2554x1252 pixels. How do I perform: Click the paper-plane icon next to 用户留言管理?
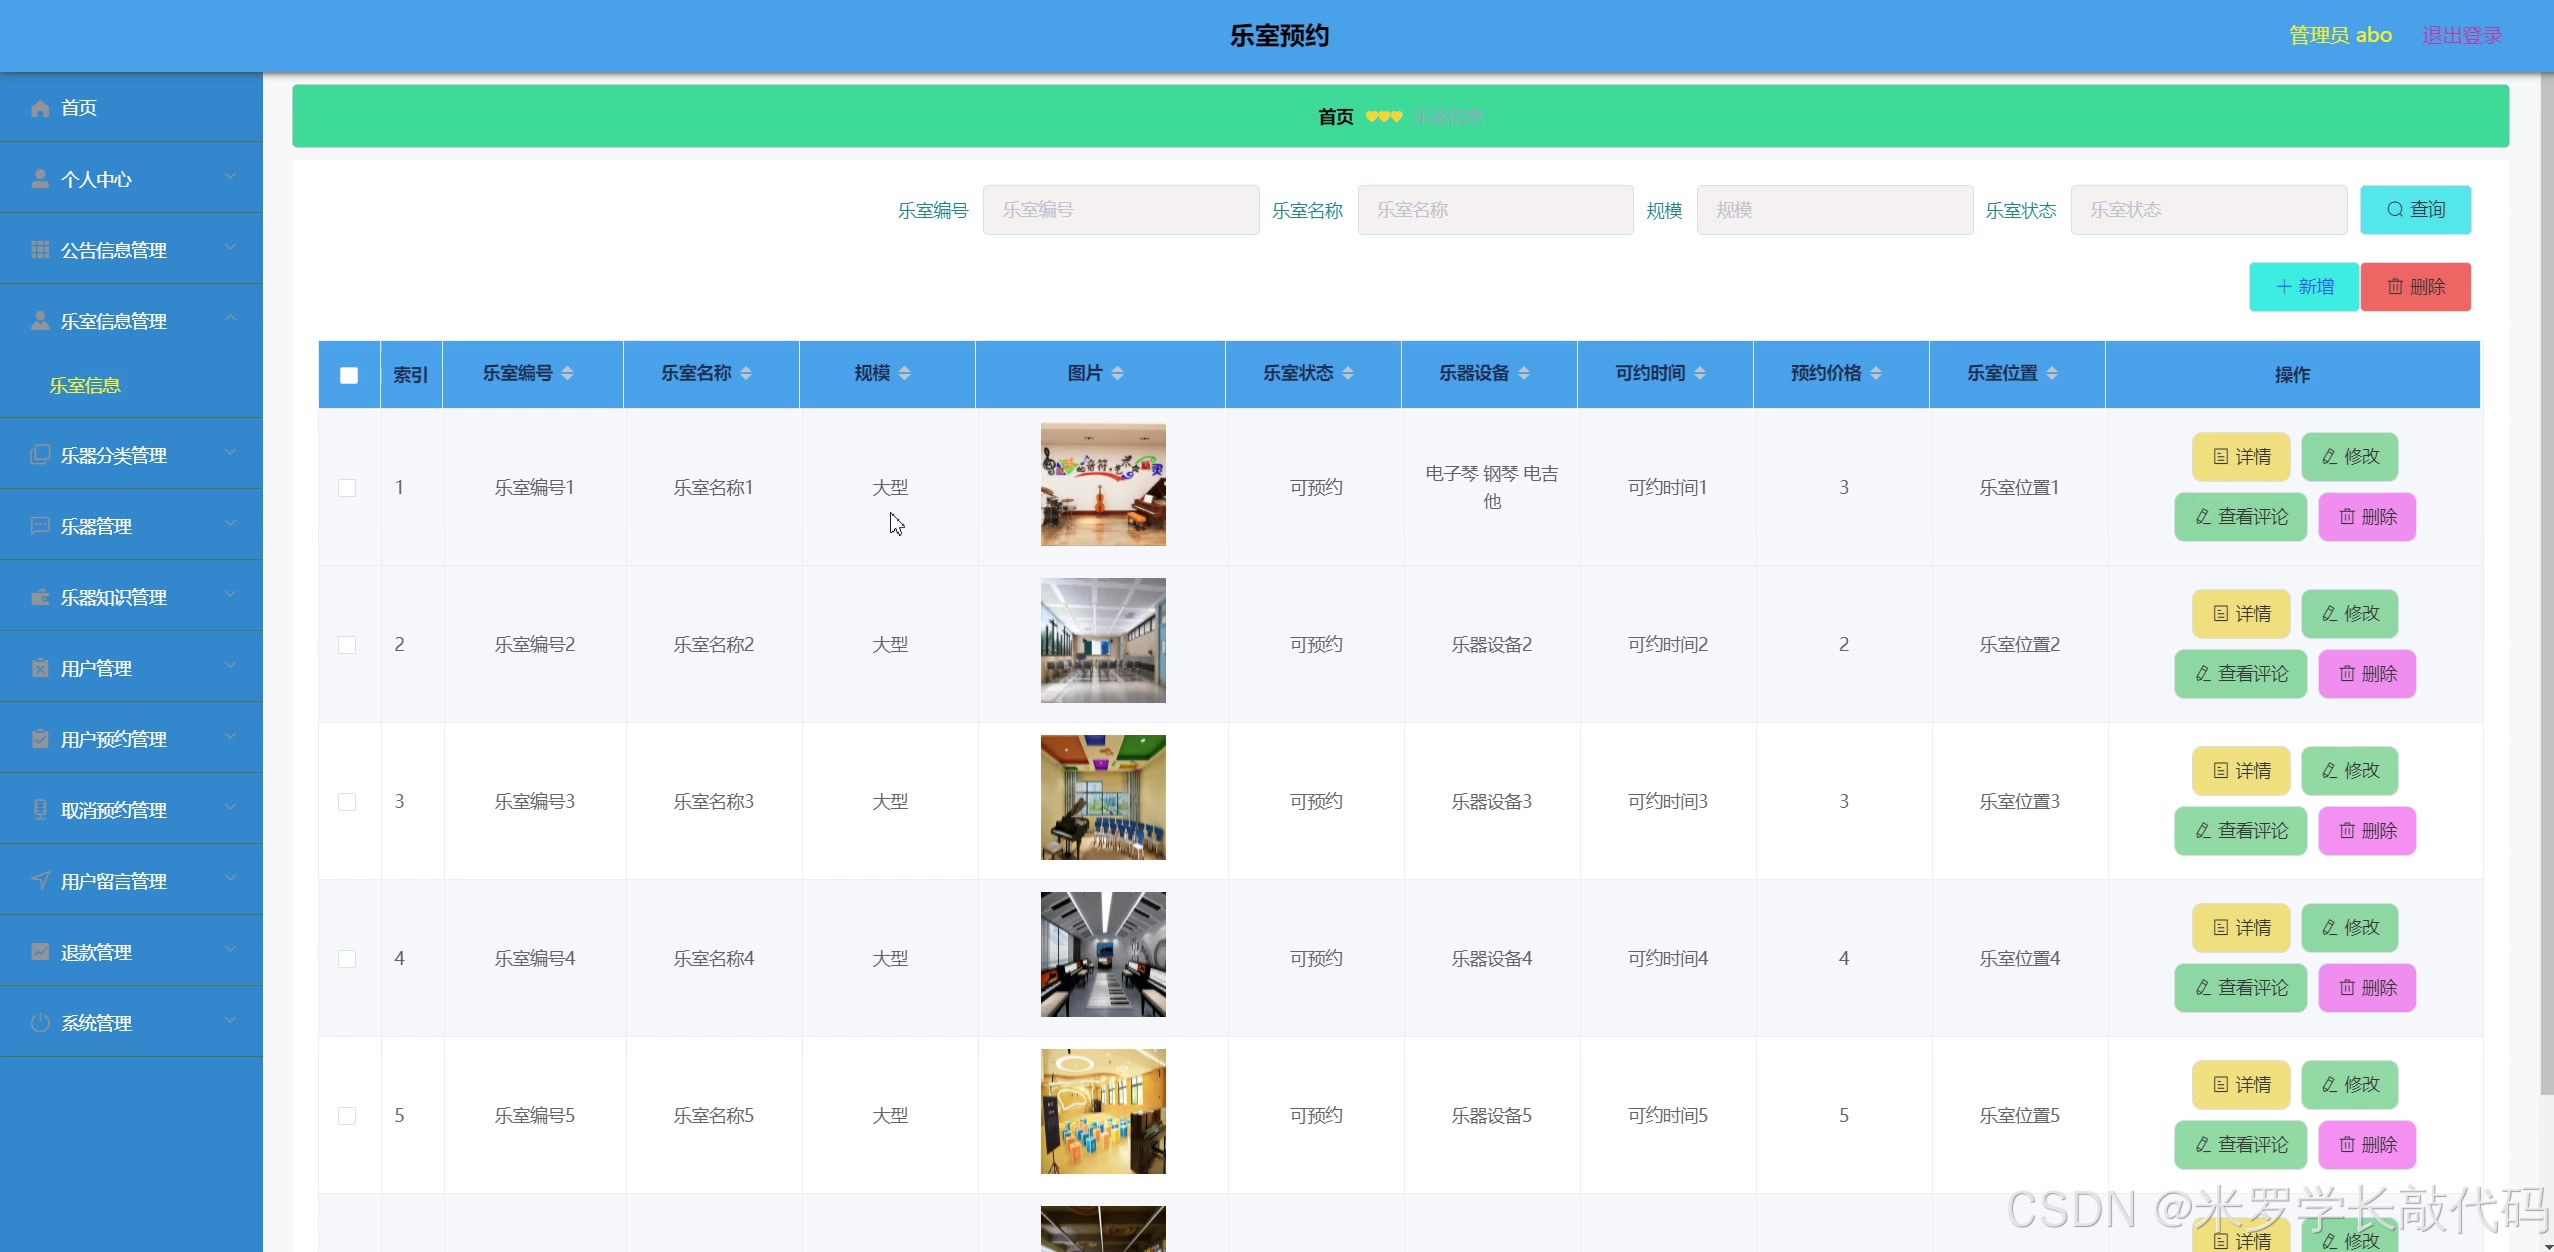[40, 880]
